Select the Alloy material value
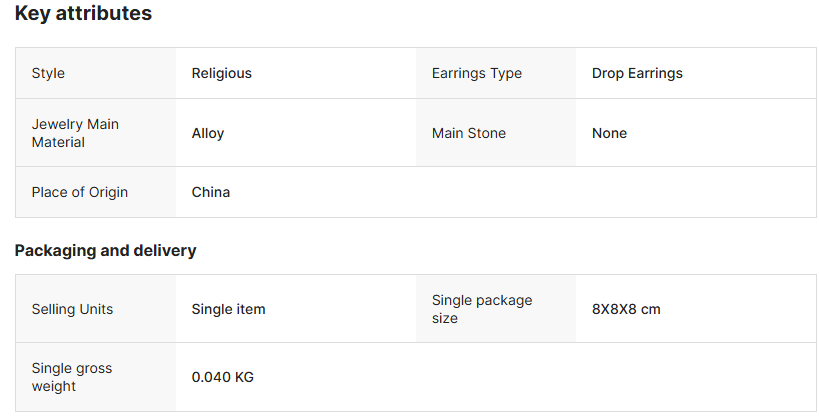 [208, 133]
